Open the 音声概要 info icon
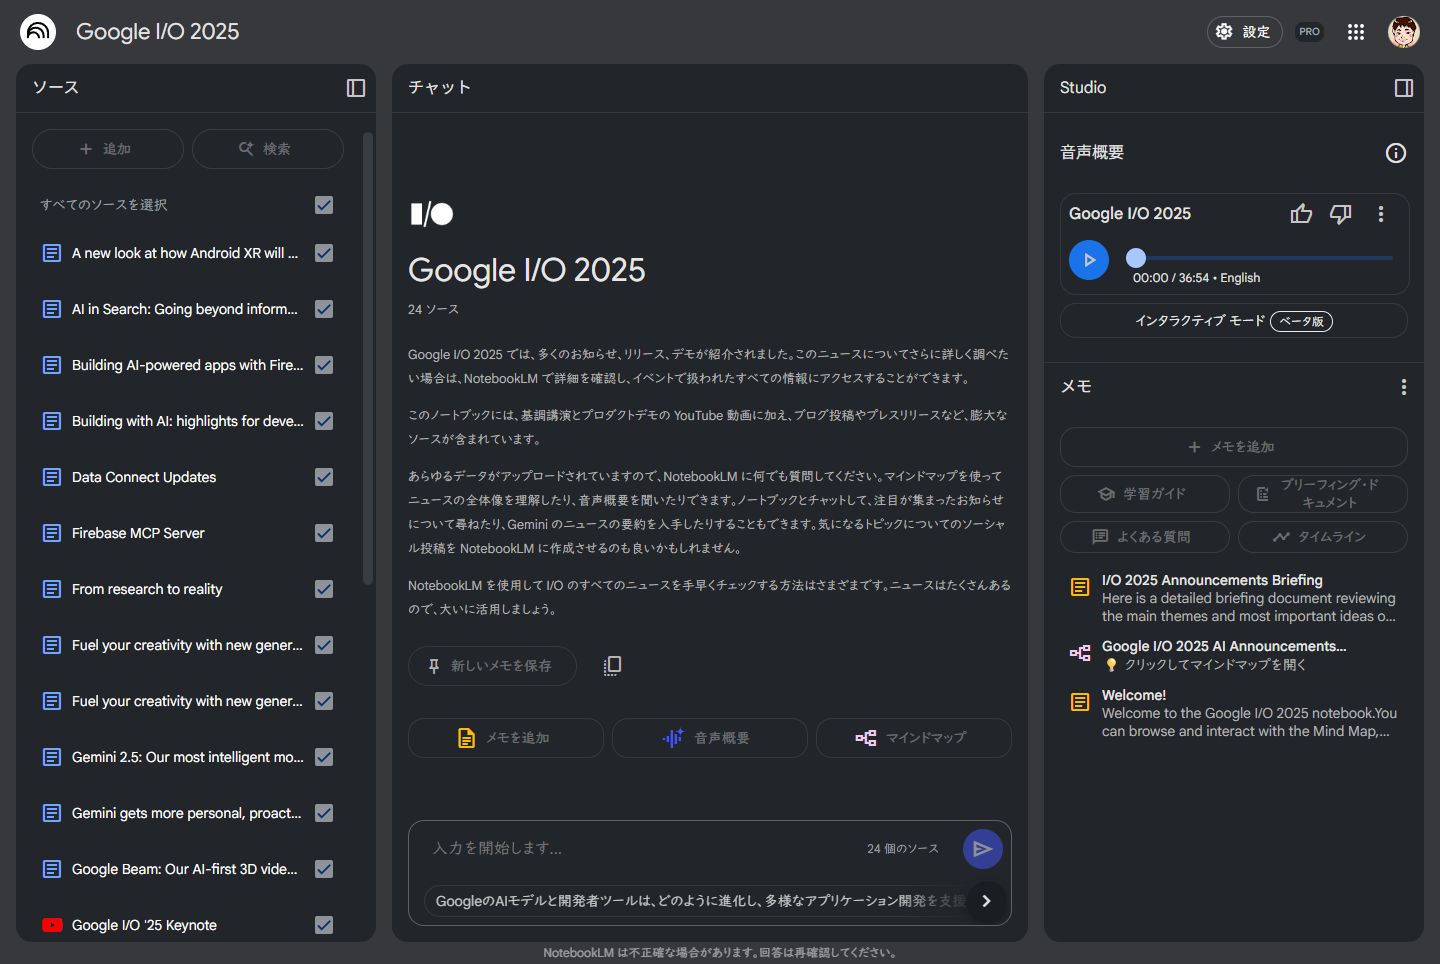 [x=1396, y=153]
